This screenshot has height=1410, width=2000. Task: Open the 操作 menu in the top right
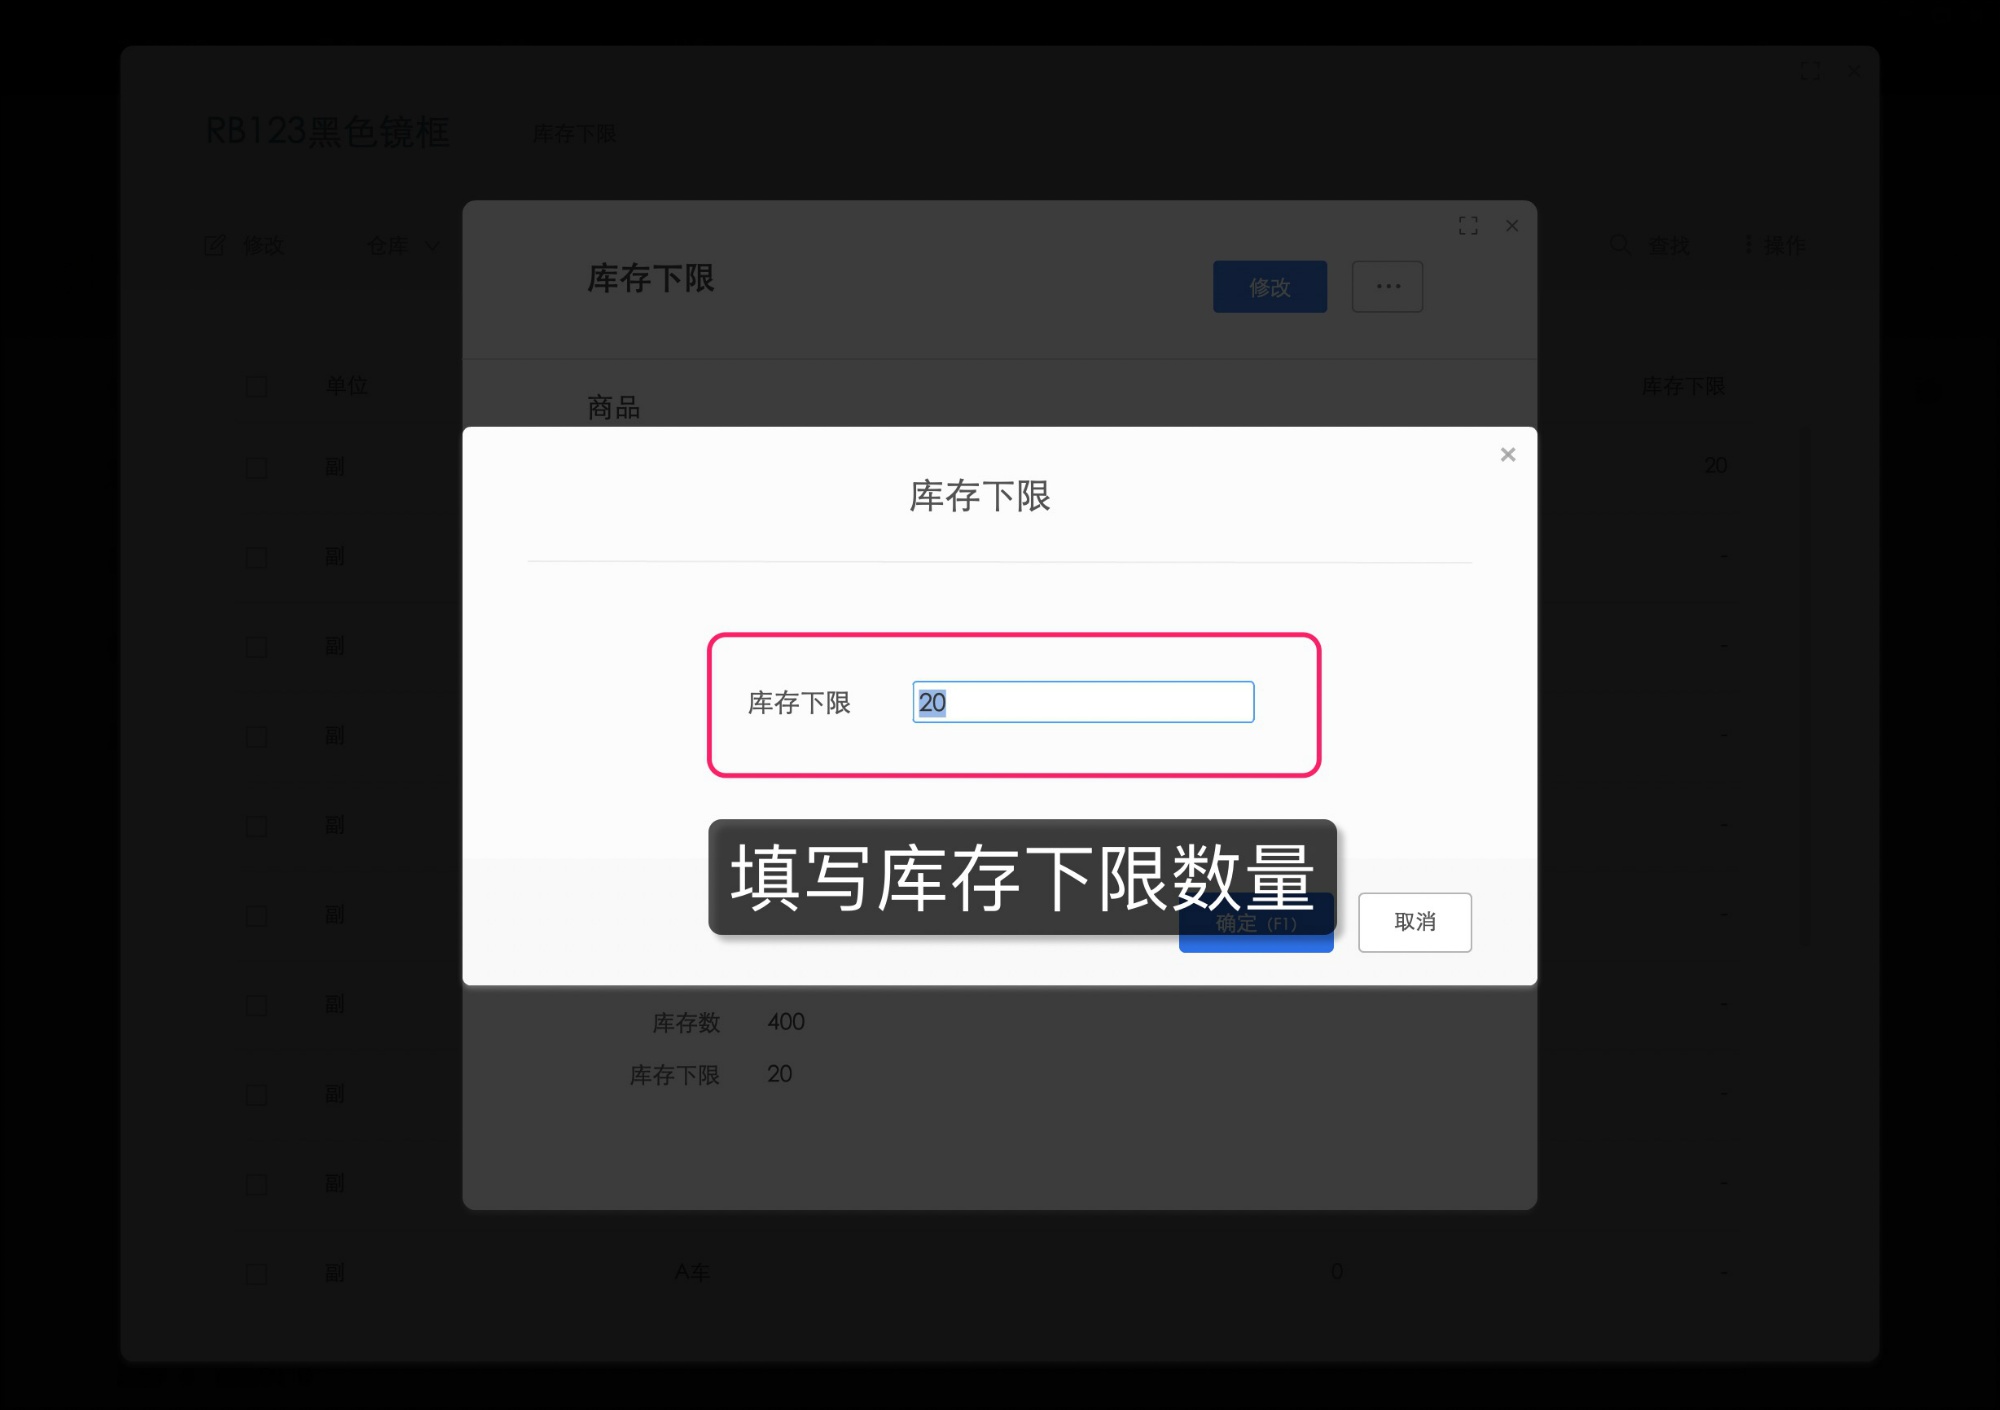point(1781,245)
